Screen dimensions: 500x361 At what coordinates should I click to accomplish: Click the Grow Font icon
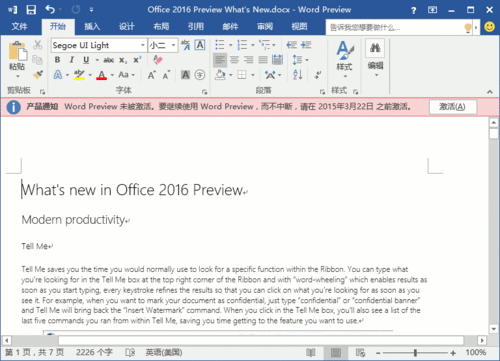point(151,75)
